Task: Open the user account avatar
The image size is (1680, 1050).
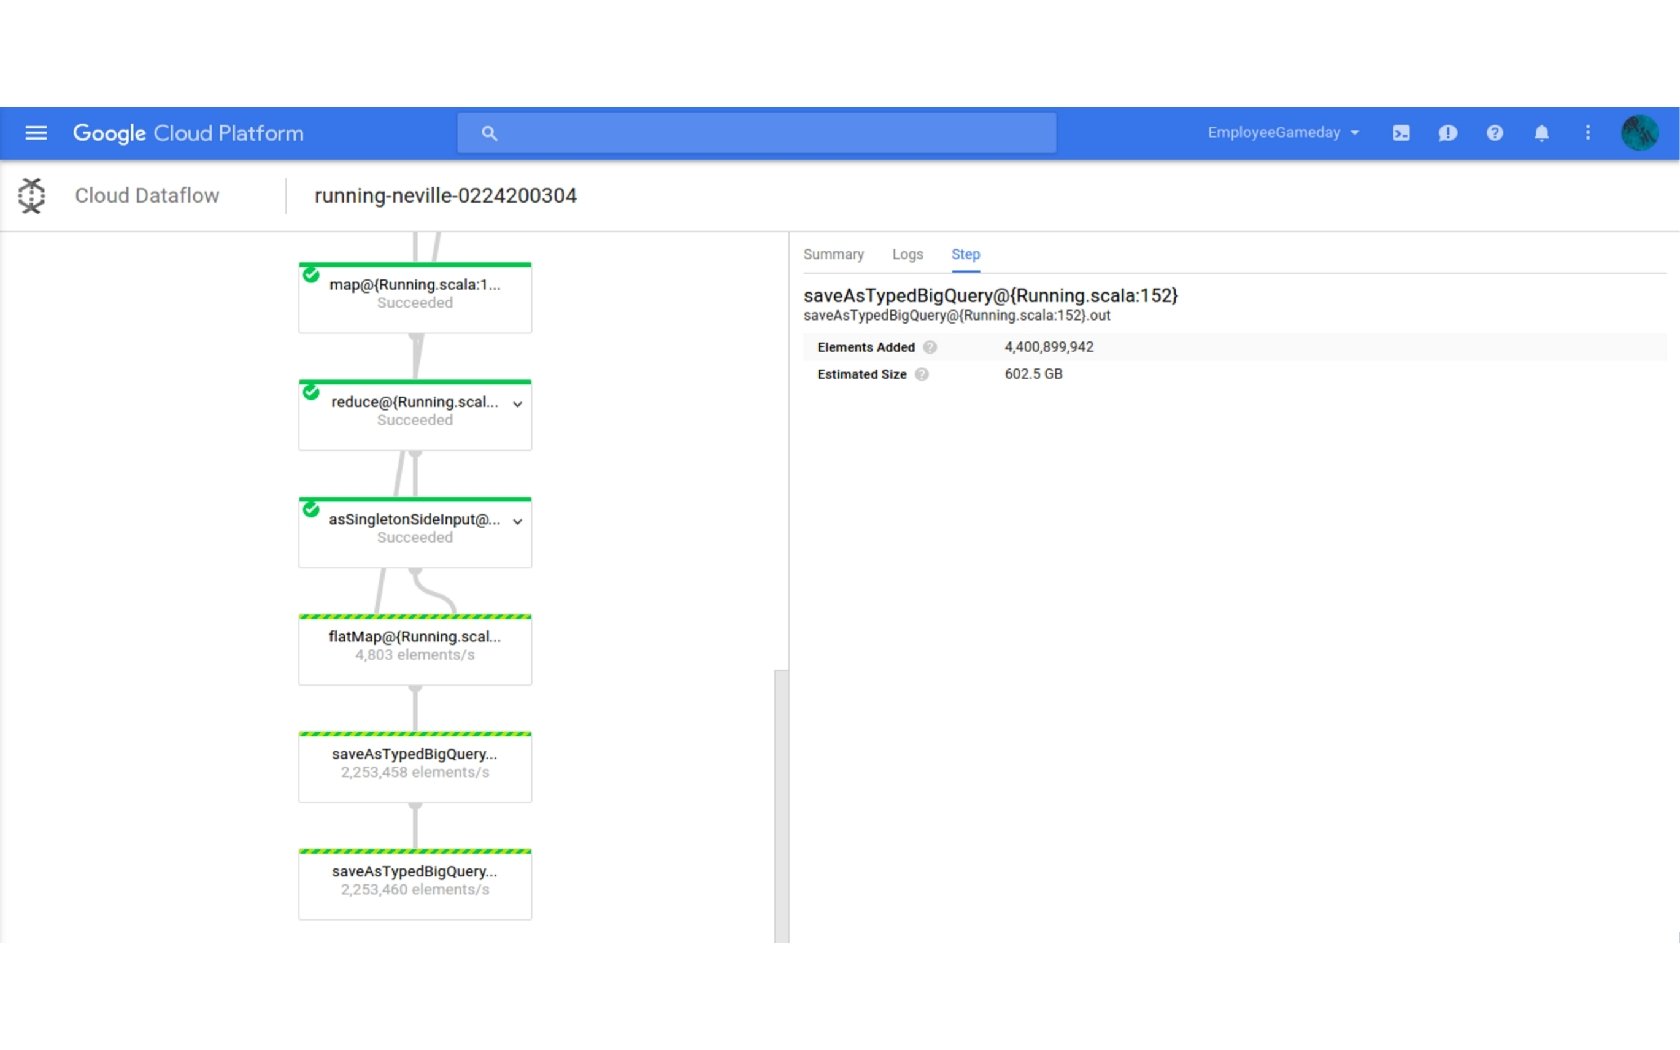Action: 1639,133
